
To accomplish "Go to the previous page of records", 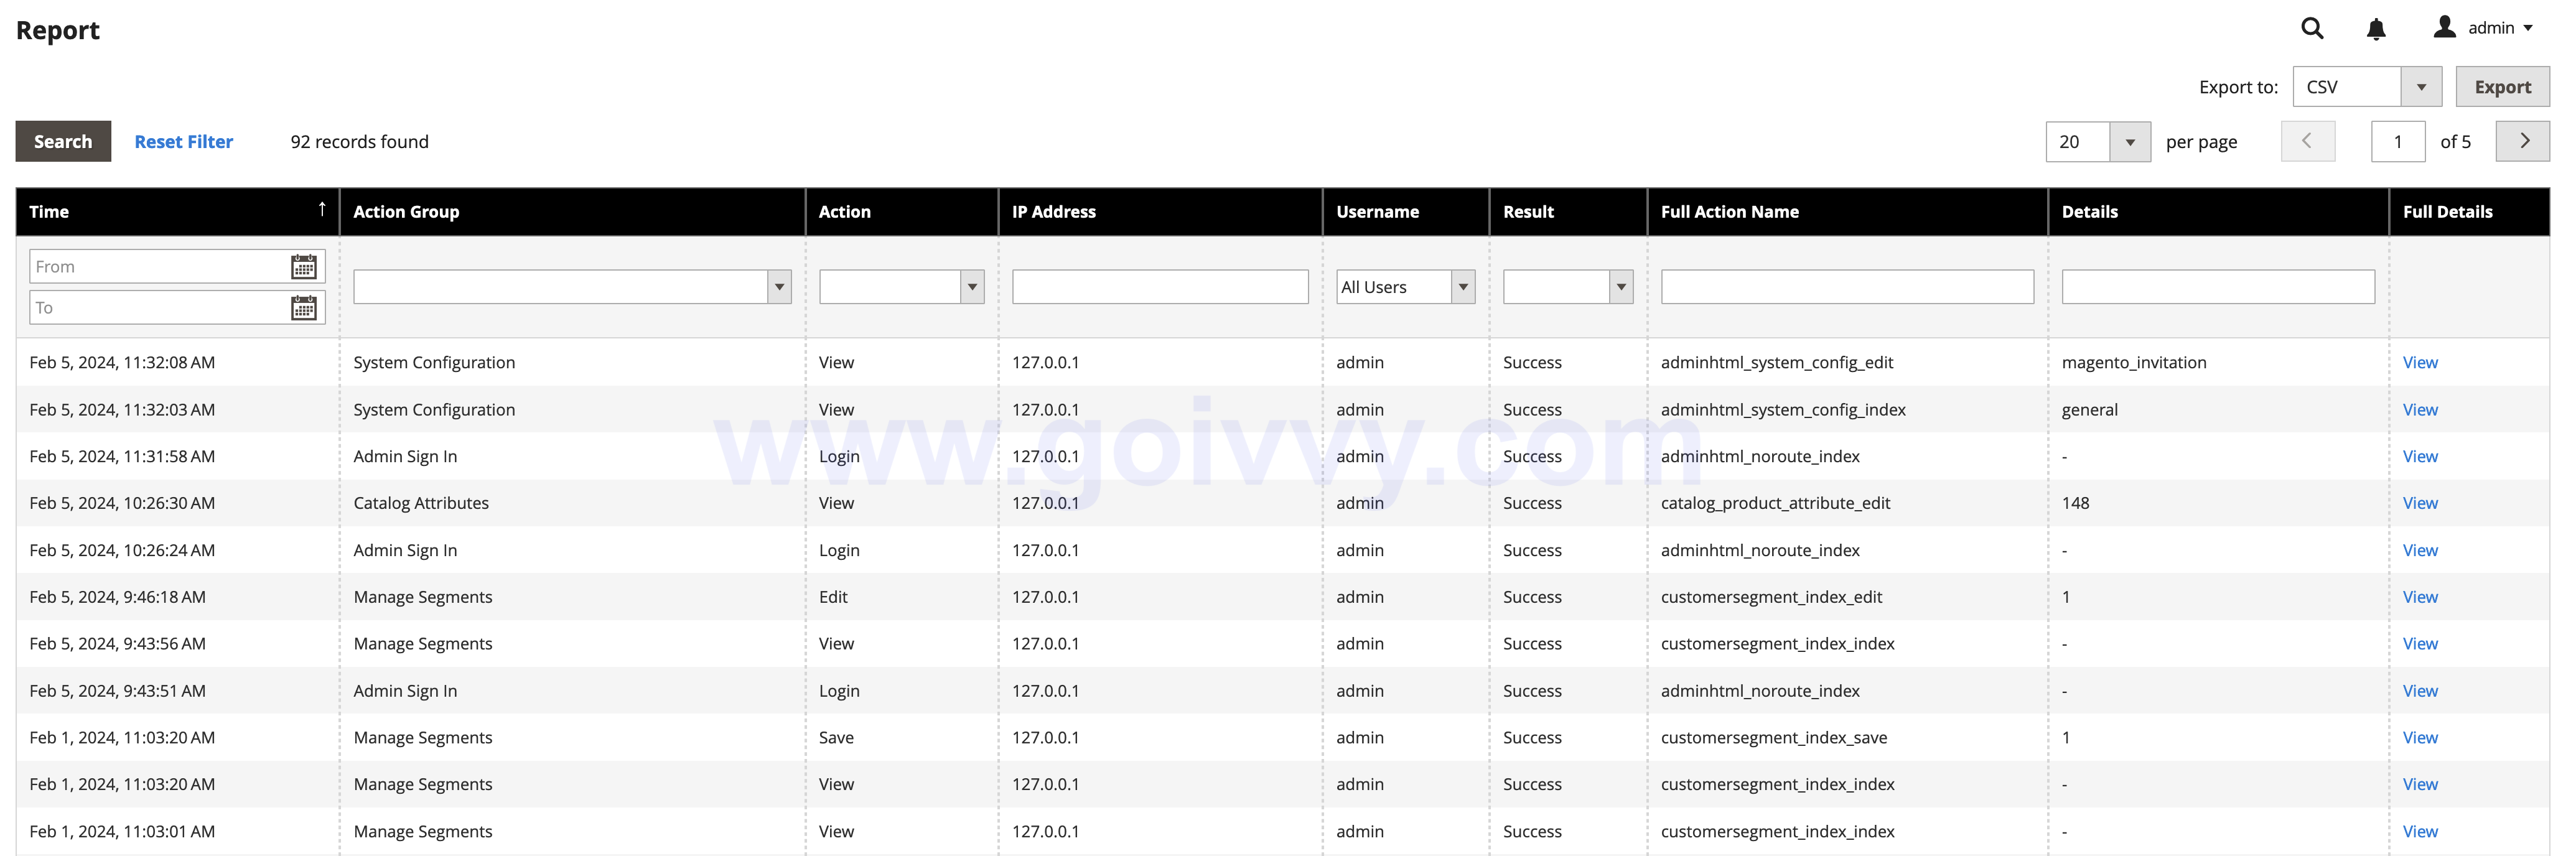I will [x=2308, y=141].
